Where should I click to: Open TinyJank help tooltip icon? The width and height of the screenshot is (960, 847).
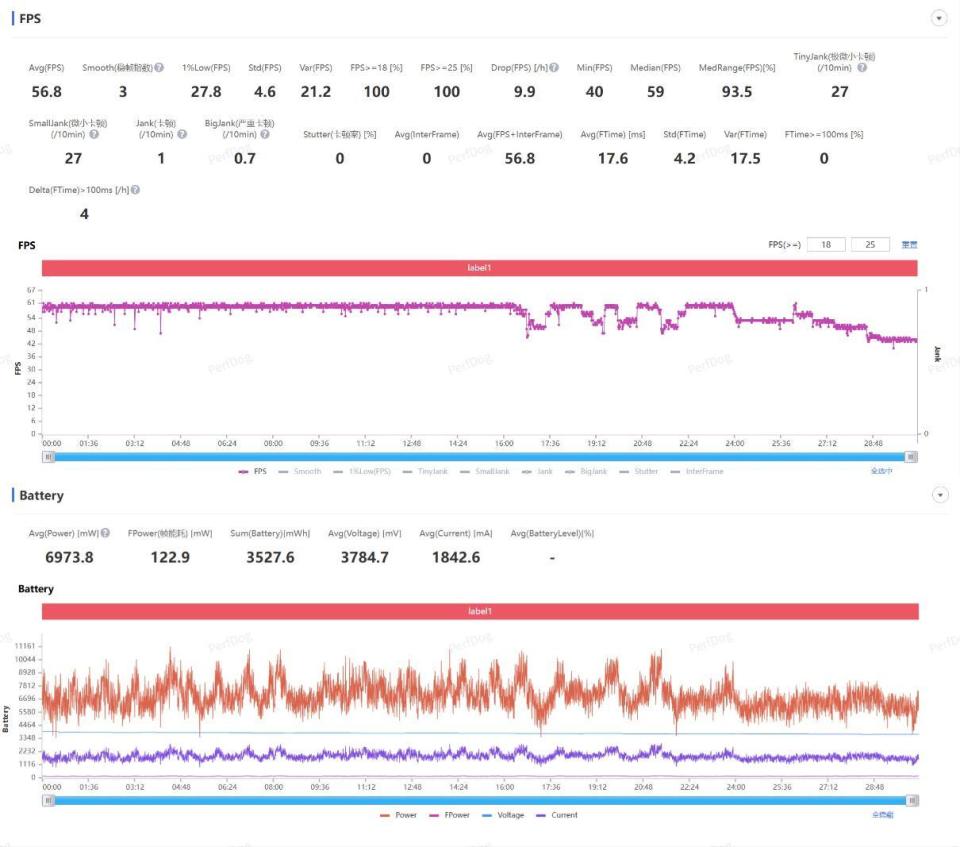point(862,68)
